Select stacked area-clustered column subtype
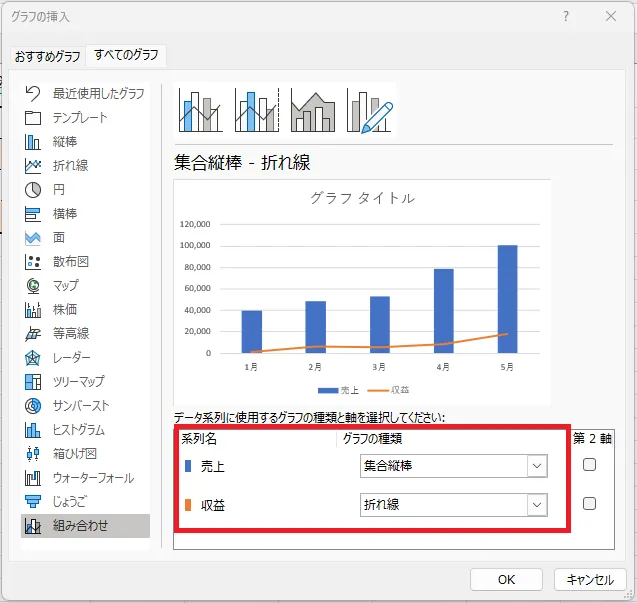The width and height of the screenshot is (637, 603). (x=313, y=110)
